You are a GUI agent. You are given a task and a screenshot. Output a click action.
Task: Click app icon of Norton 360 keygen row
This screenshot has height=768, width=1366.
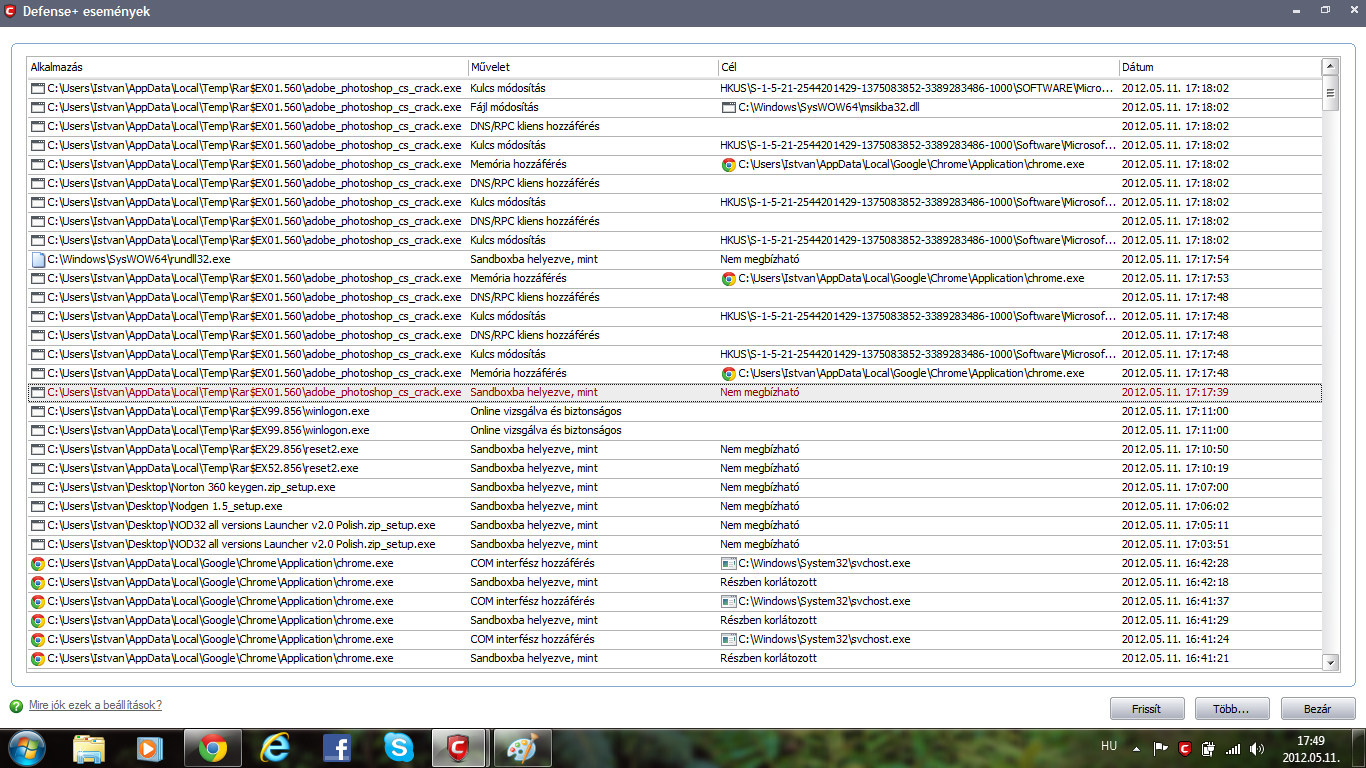pyautogui.click(x=38, y=487)
